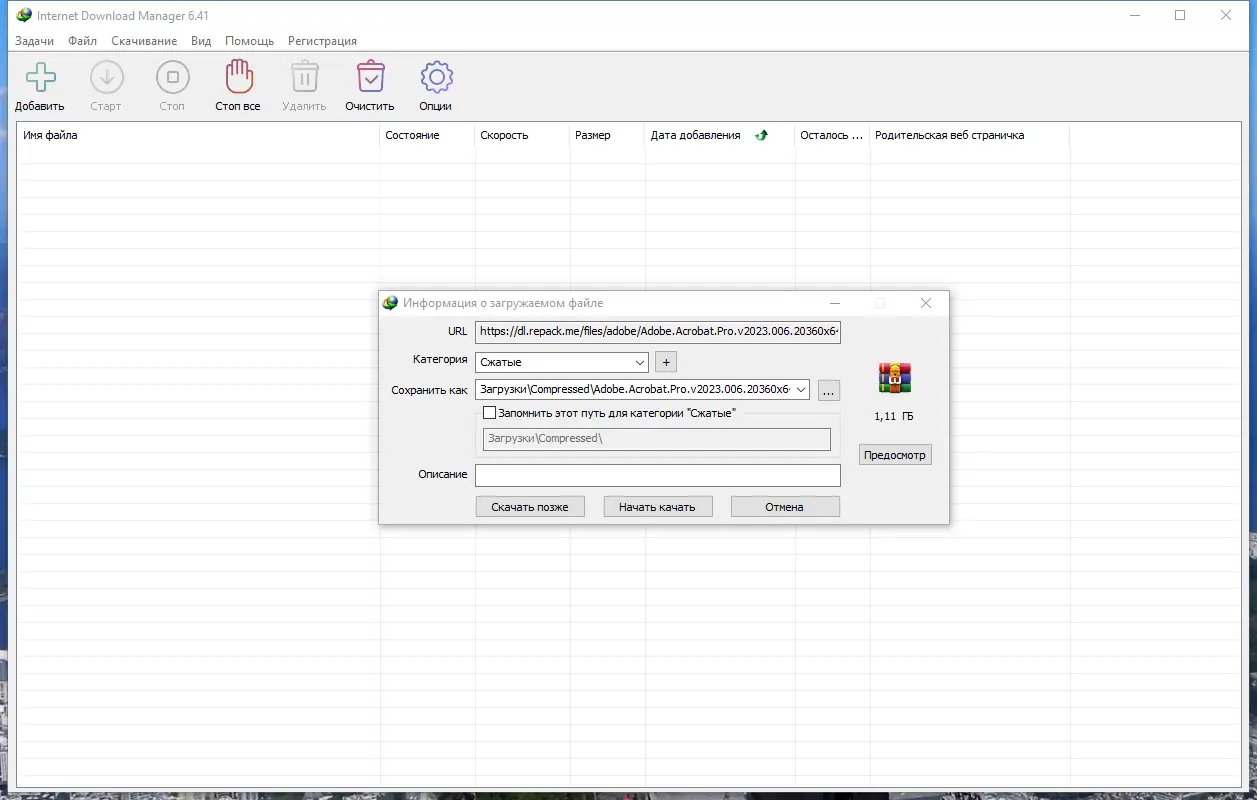Open the Скачивание menu
Image resolution: width=1257 pixels, height=800 pixels.
pyautogui.click(x=144, y=41)
